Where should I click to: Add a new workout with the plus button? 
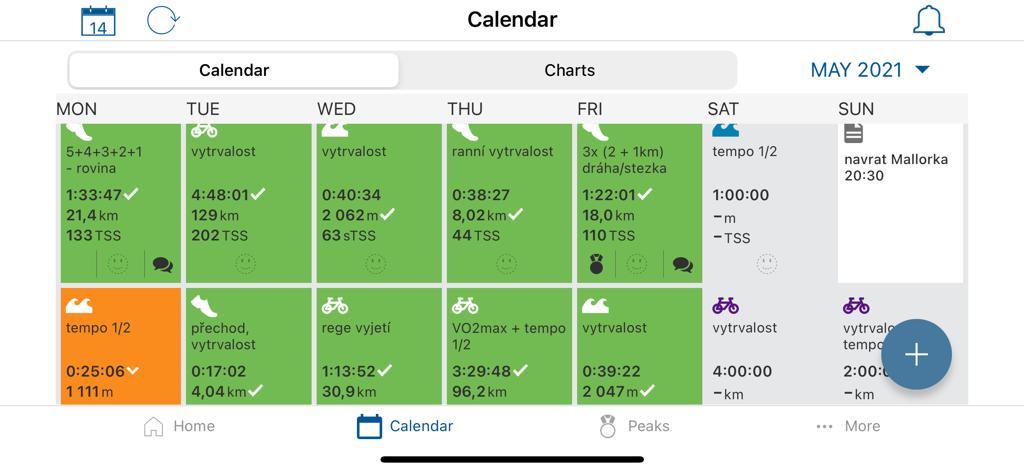click(x=916, y=354)
